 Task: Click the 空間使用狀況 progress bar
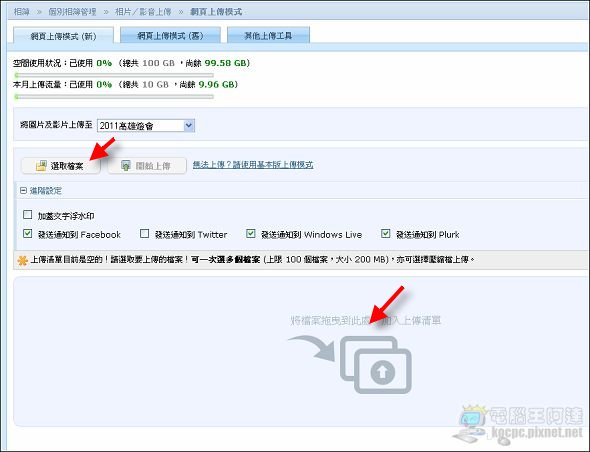(x=114, y=75)
